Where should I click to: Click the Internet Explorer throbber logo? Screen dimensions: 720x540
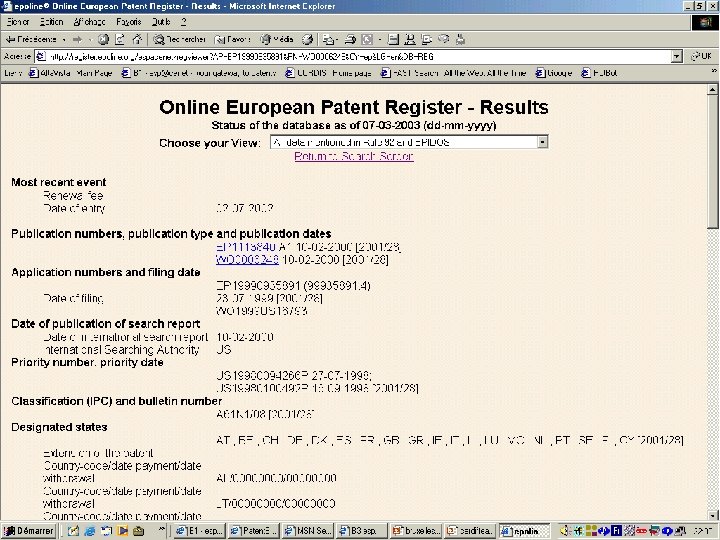pyautogui.click(x=705, y=22)
